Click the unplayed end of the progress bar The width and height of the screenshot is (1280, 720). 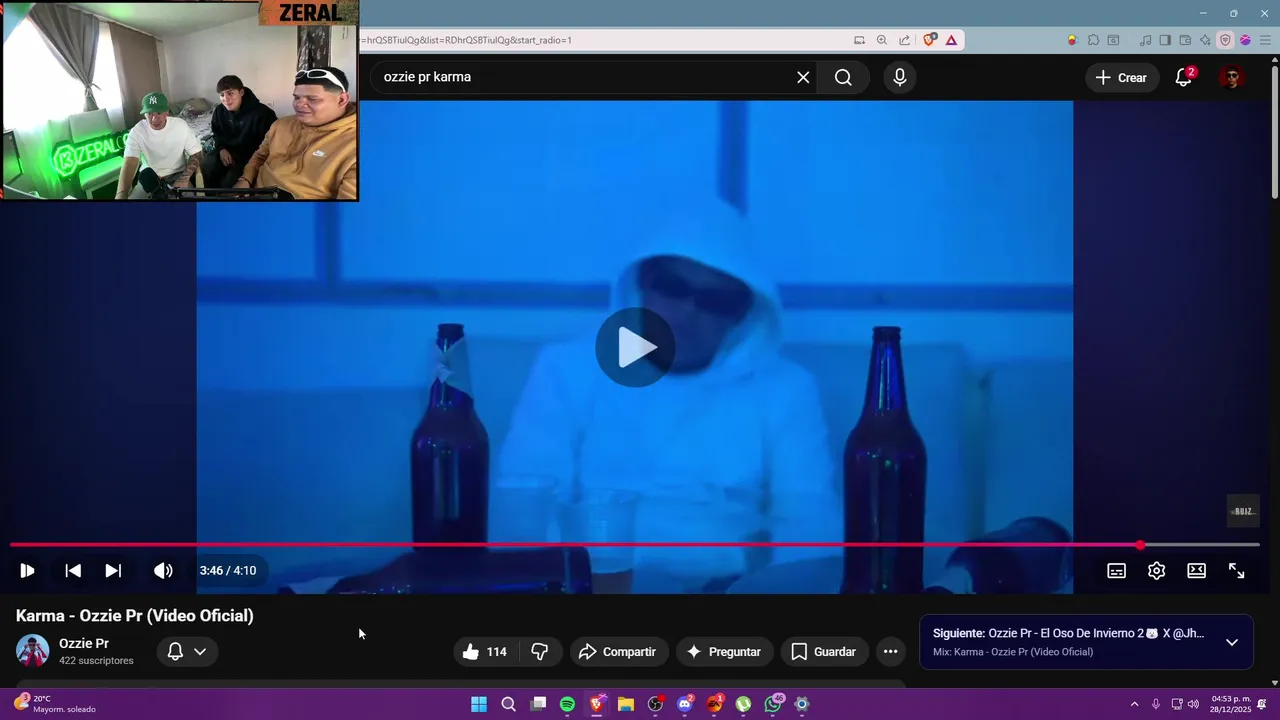[1202, 545]
